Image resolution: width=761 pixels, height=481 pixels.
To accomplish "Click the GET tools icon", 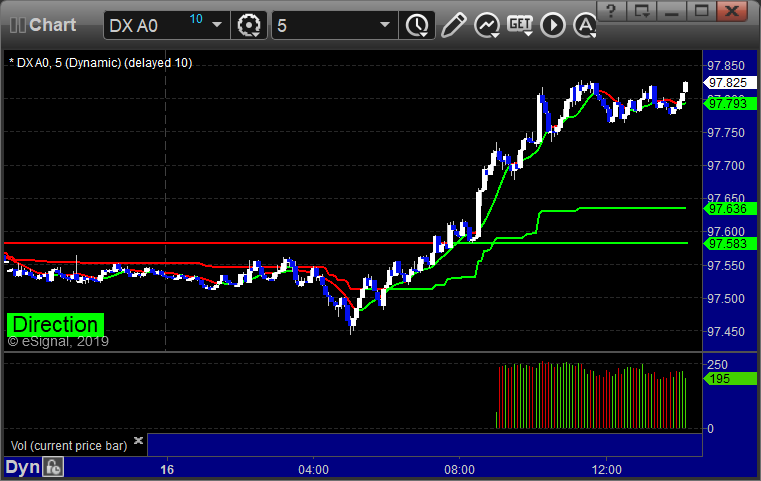I will point(520,25).
